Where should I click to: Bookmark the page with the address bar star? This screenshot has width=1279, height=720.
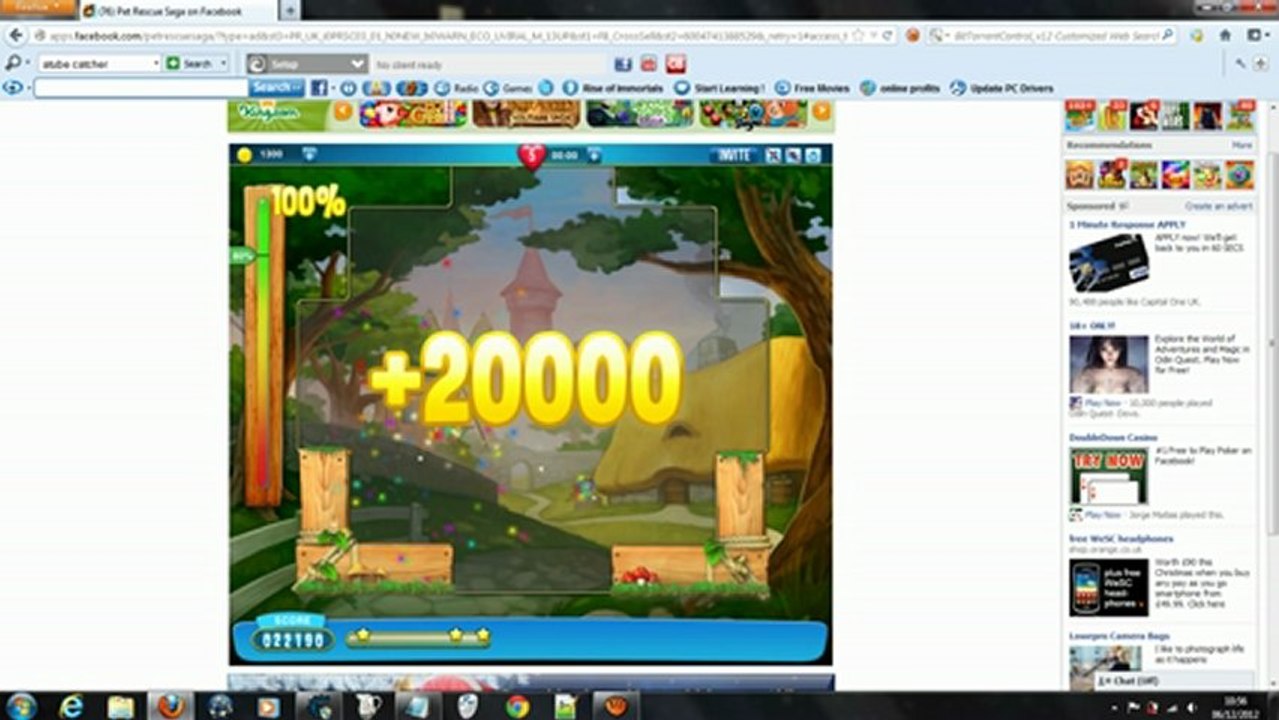[859, 35]
